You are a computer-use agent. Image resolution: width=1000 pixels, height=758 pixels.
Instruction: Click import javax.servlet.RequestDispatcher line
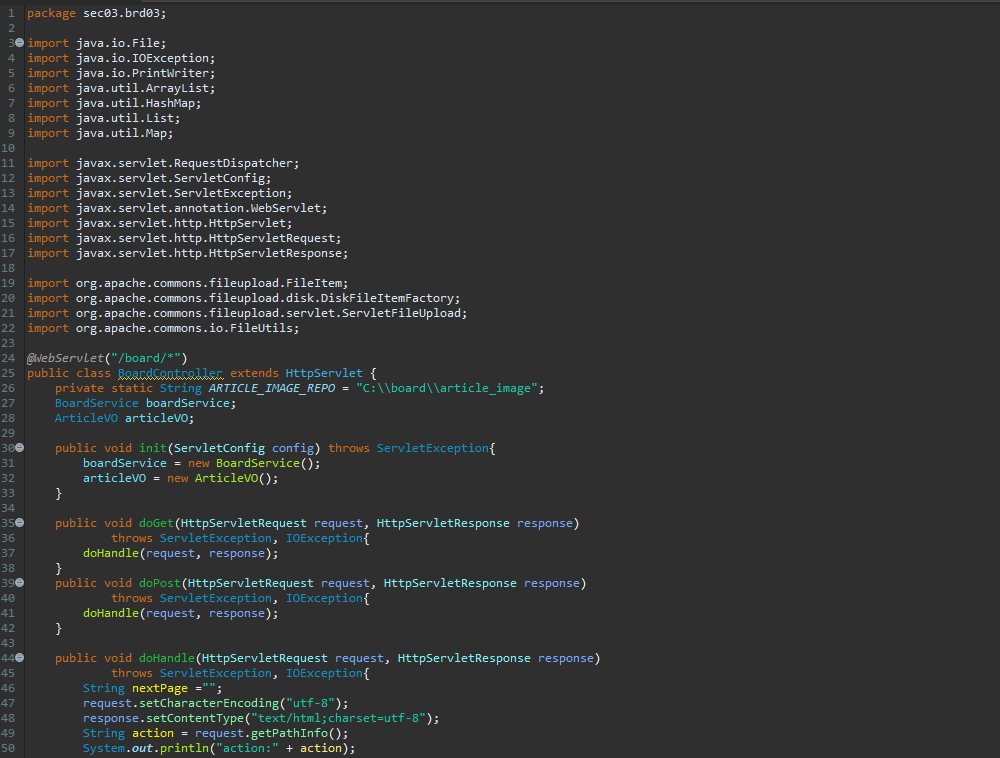pyautogui.click(x=163, y=163)
